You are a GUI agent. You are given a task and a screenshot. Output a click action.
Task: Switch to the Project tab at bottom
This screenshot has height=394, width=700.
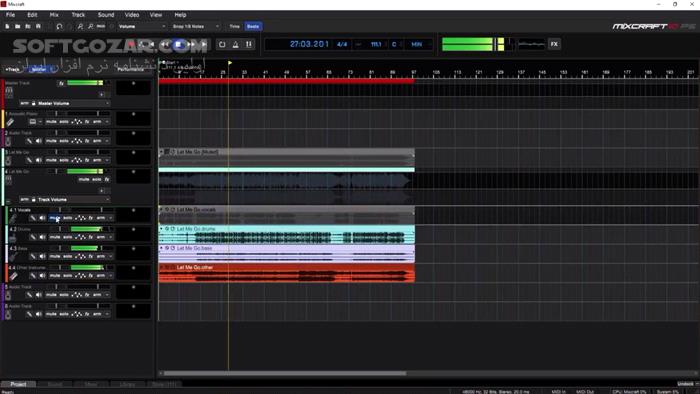[x=18, y=384]
